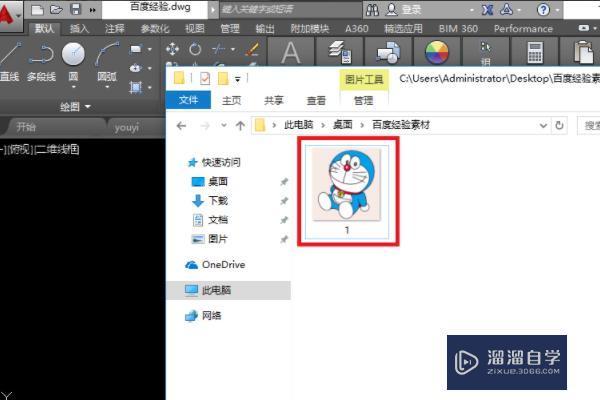Image resolution: width=600 pixels, height=400 pixels.
Task: Click the Erase tool icon
Action: (253, 49)
